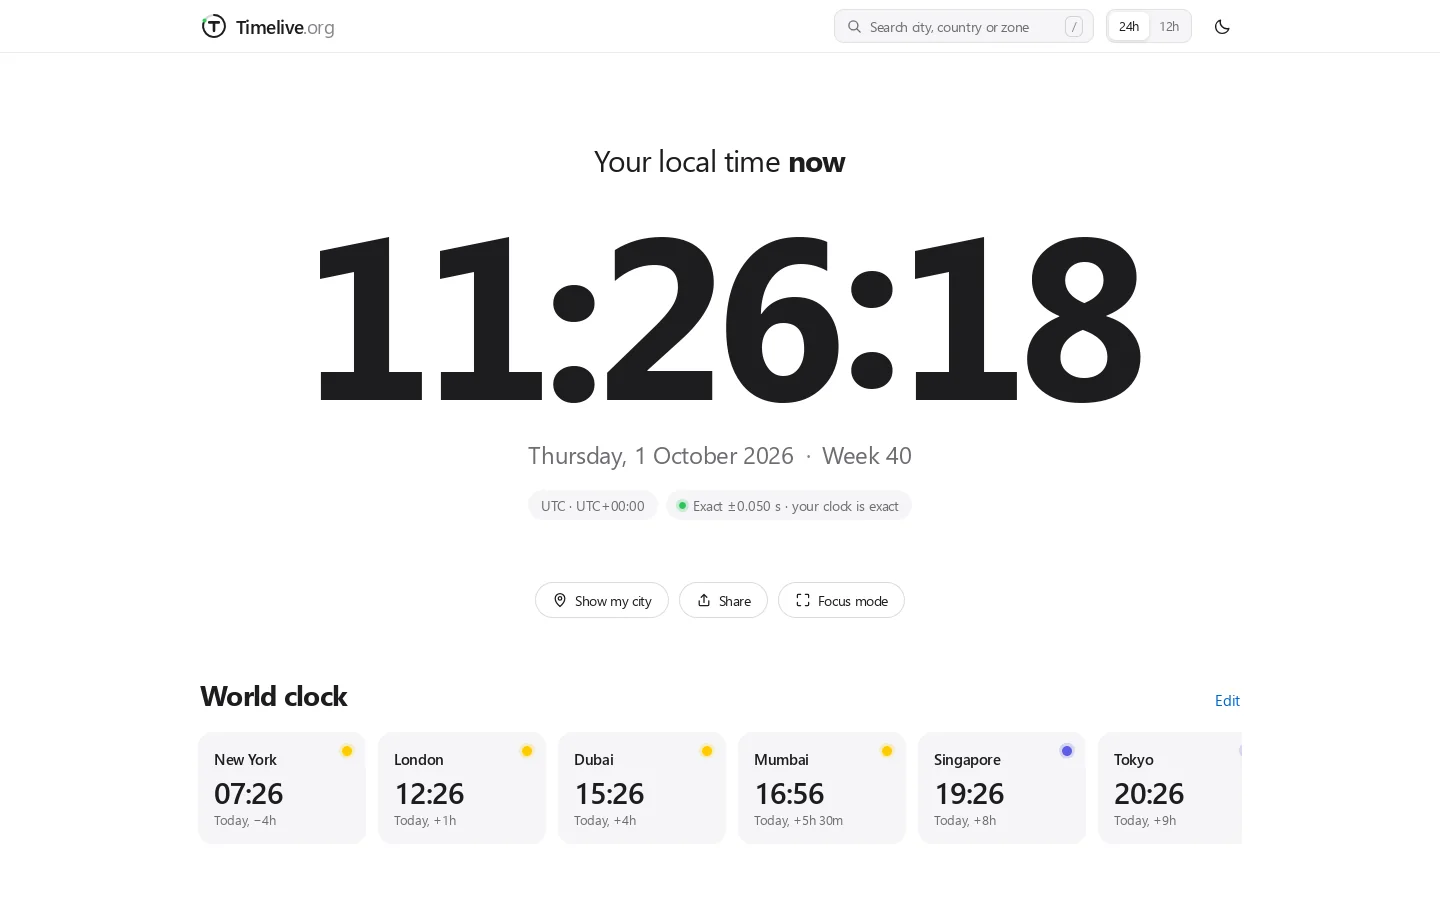Image resolution: width=1440 pixels, height=900 pixels.
Task: Click the search magnifier icon
Action: [x=854, y=27]
